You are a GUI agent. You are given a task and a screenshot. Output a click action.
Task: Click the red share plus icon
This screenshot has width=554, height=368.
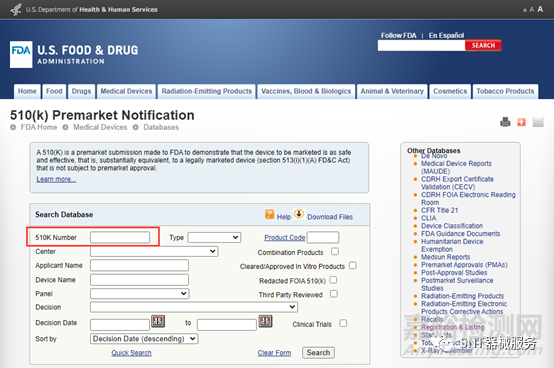coord(521,122)
